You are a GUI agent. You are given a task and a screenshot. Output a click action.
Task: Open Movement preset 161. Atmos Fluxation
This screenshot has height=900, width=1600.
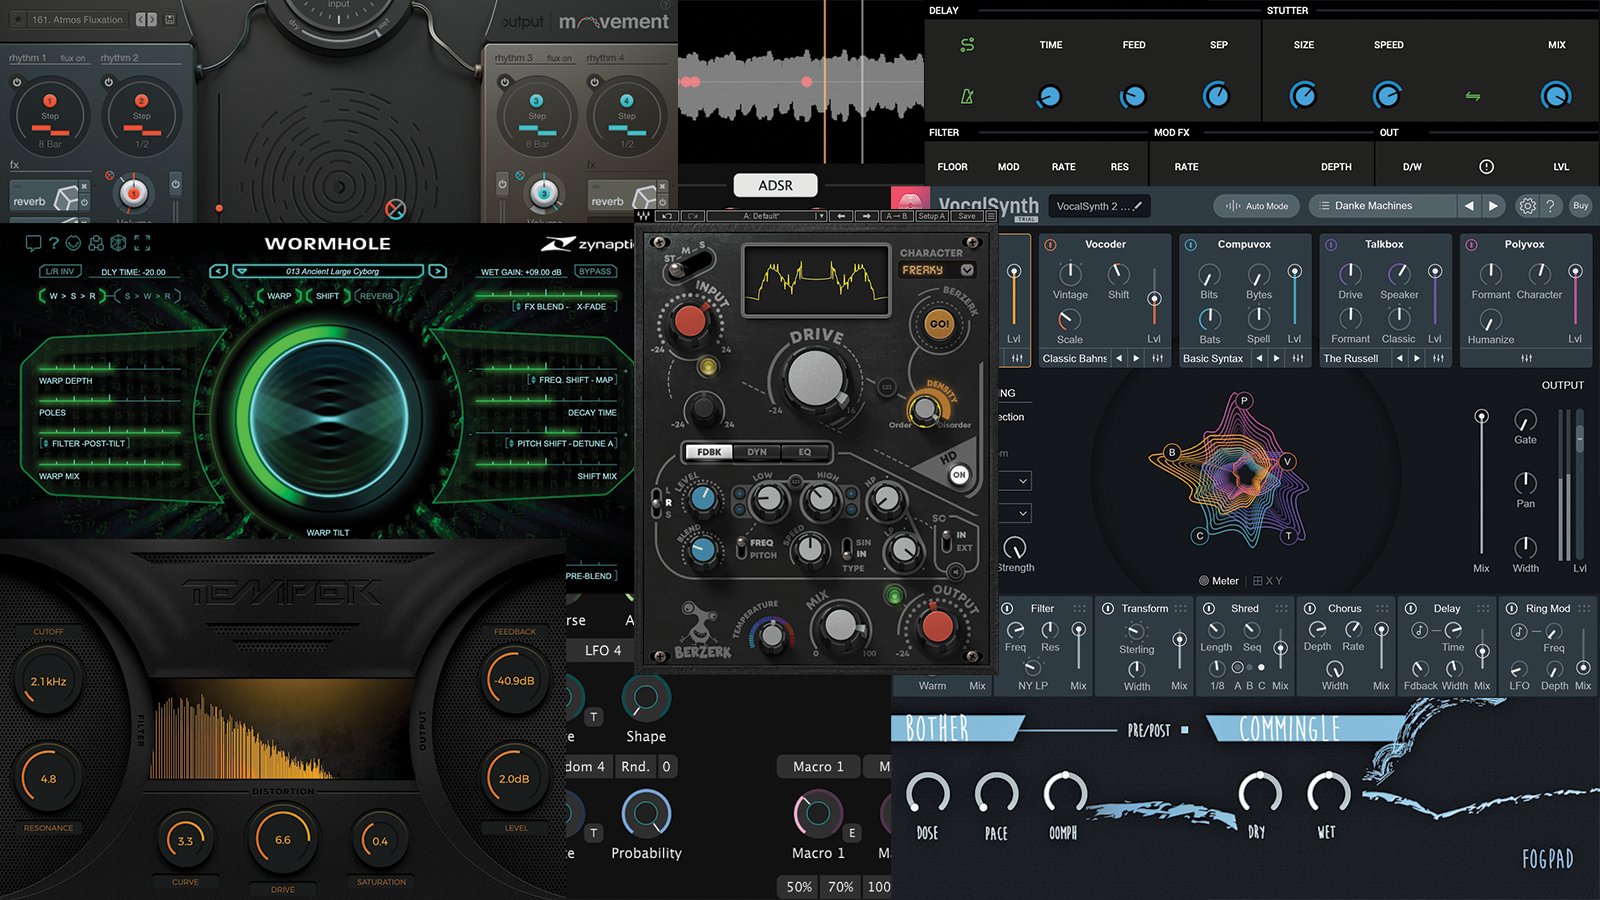click(x=77, y=19)
